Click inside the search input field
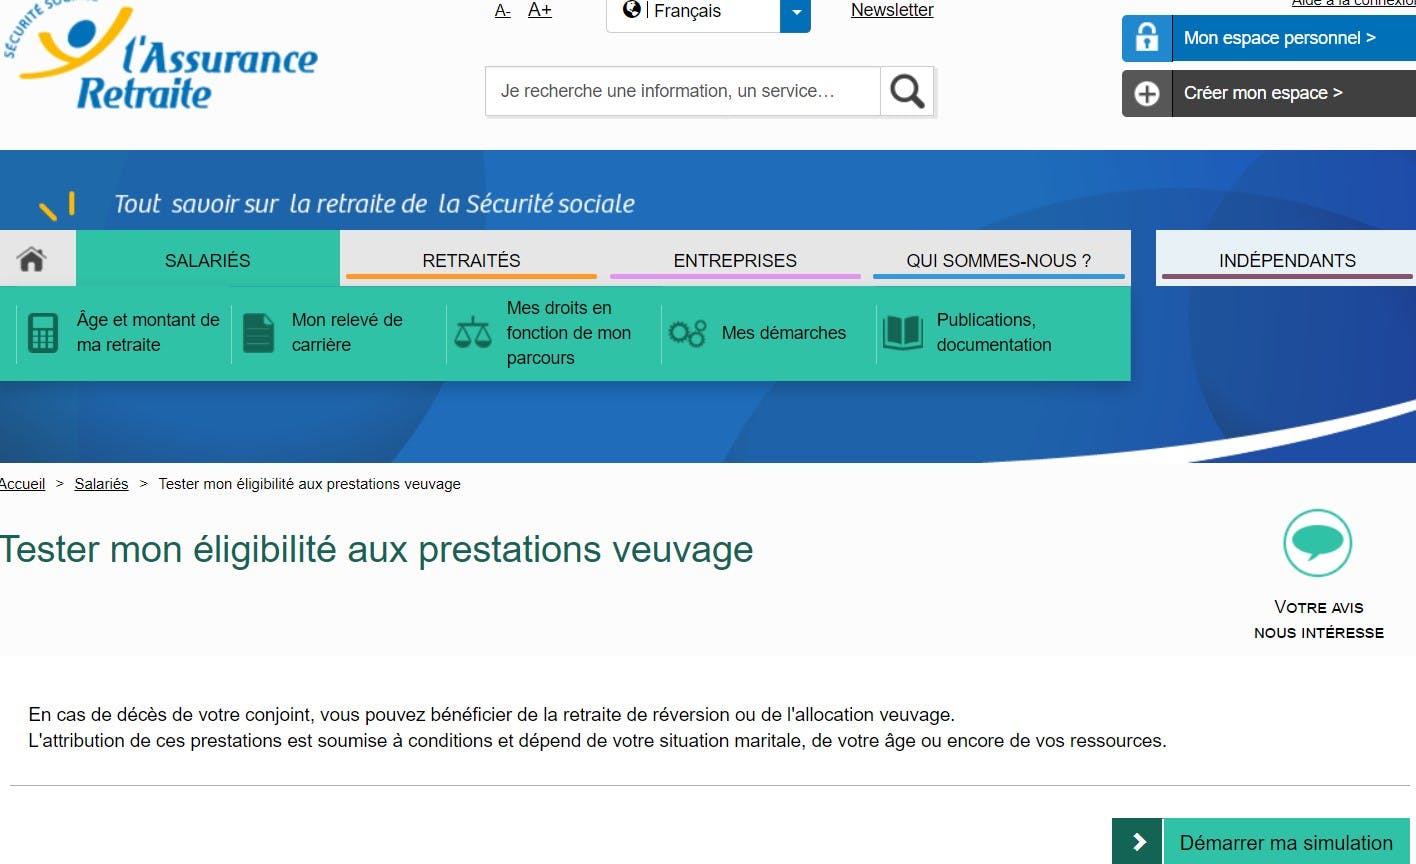This screenshot has height=864, width=1416. pyautogui.click(x=680, y=90)
